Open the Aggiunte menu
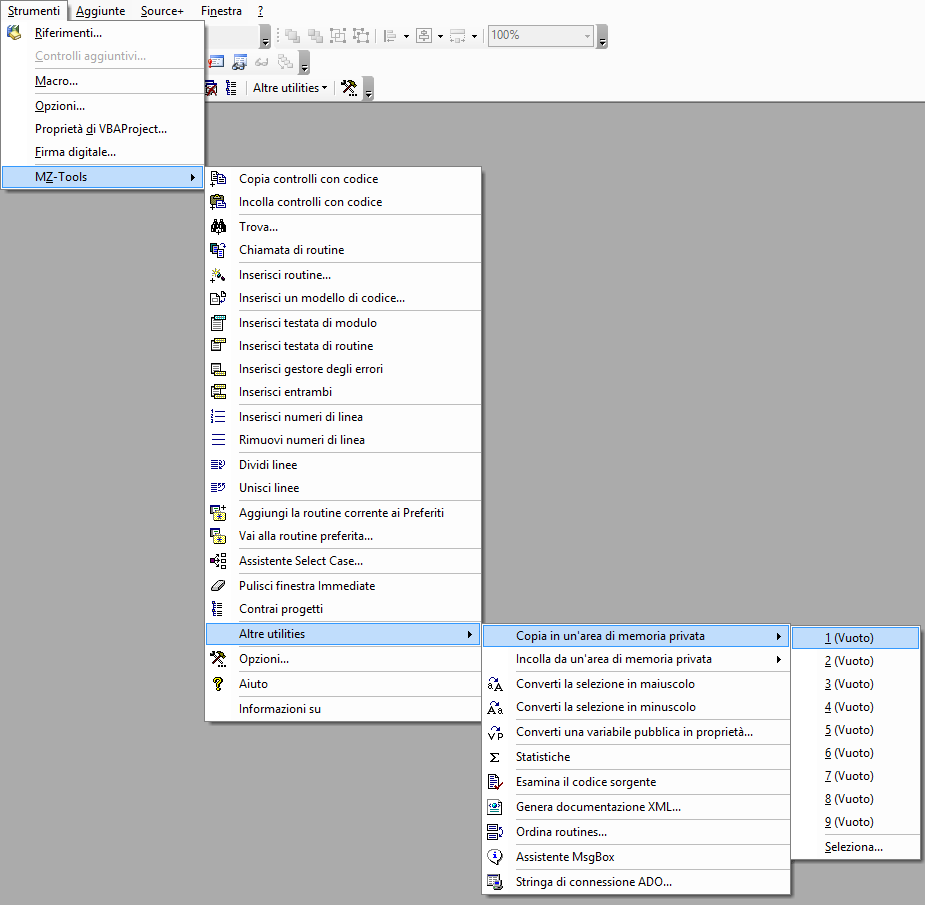This screenshot has width=925, height=905. (100, 11)
